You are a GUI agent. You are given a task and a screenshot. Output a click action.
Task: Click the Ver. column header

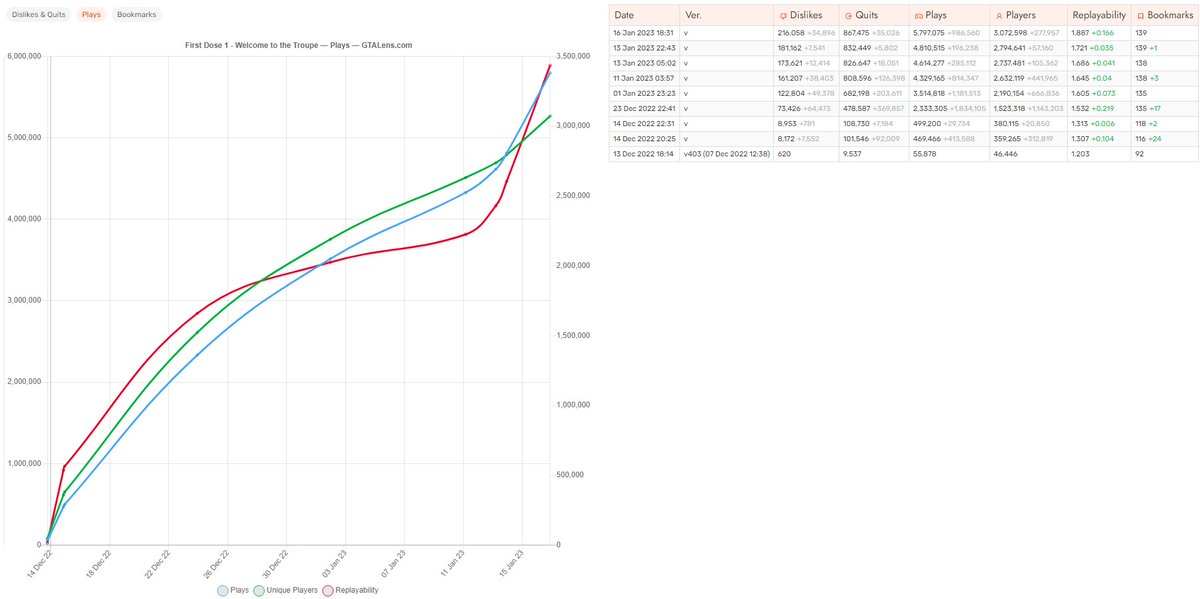pos(725,16)
